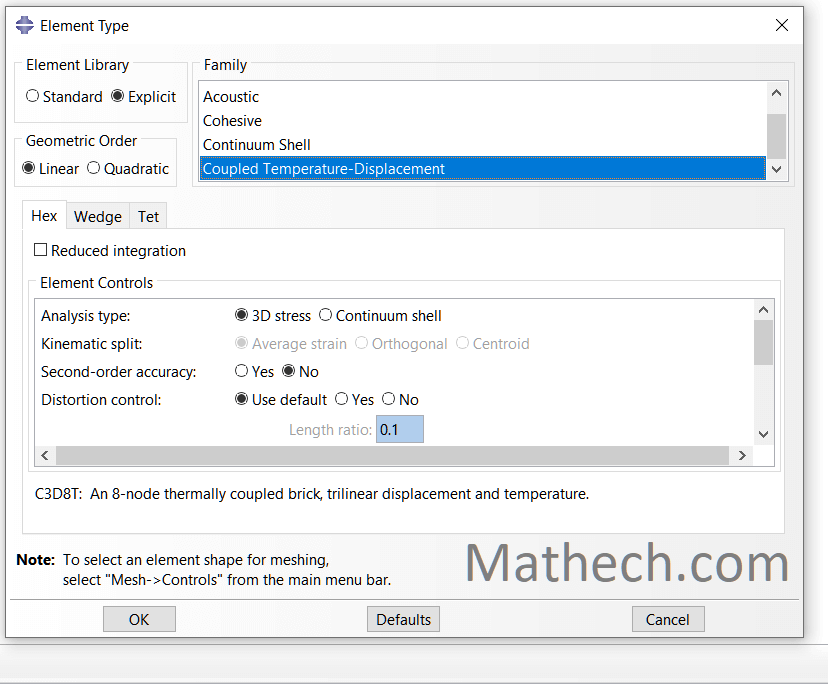
Task: Select Standard element library
Action: [33, 97]
